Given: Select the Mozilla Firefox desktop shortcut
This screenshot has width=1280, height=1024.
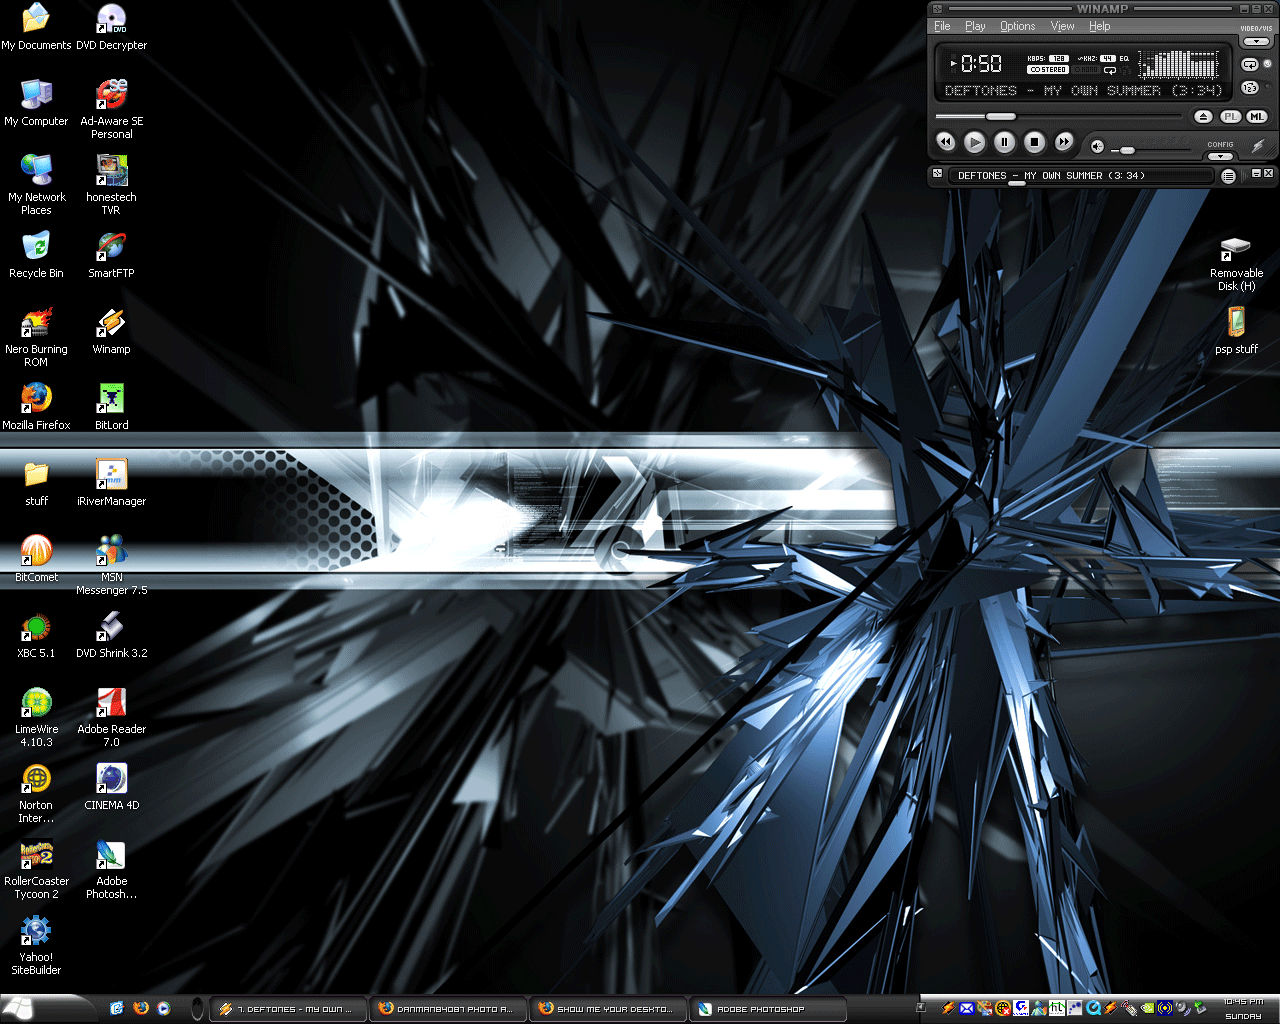Looking at the screenshot, I should click(36, 407).
